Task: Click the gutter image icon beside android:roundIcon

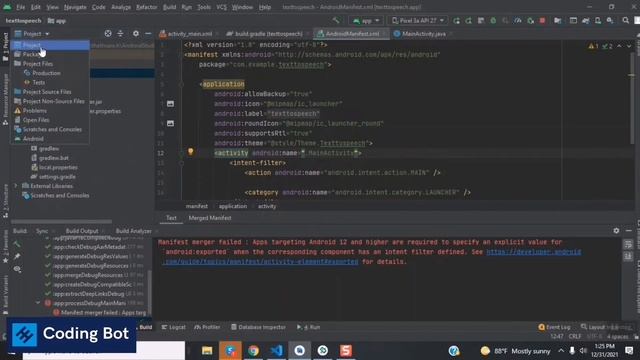Action: pyautogui.click(x=170, y=123)
